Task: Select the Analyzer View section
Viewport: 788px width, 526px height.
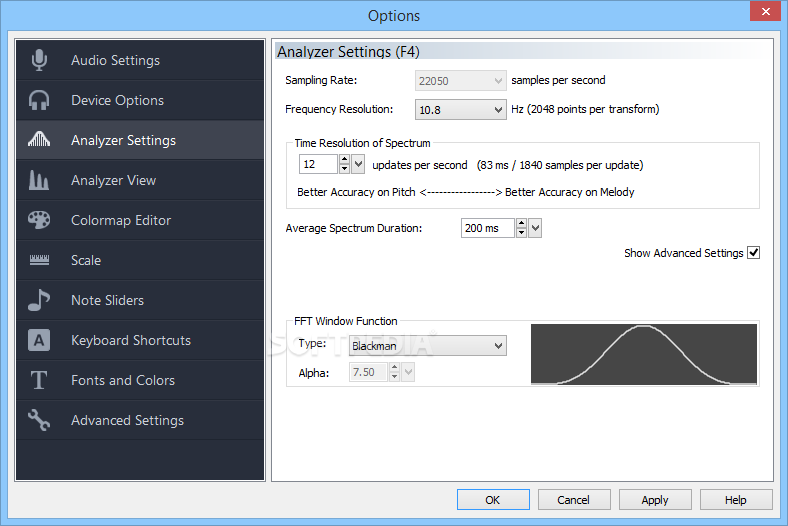Action: [x=140, y=180]
